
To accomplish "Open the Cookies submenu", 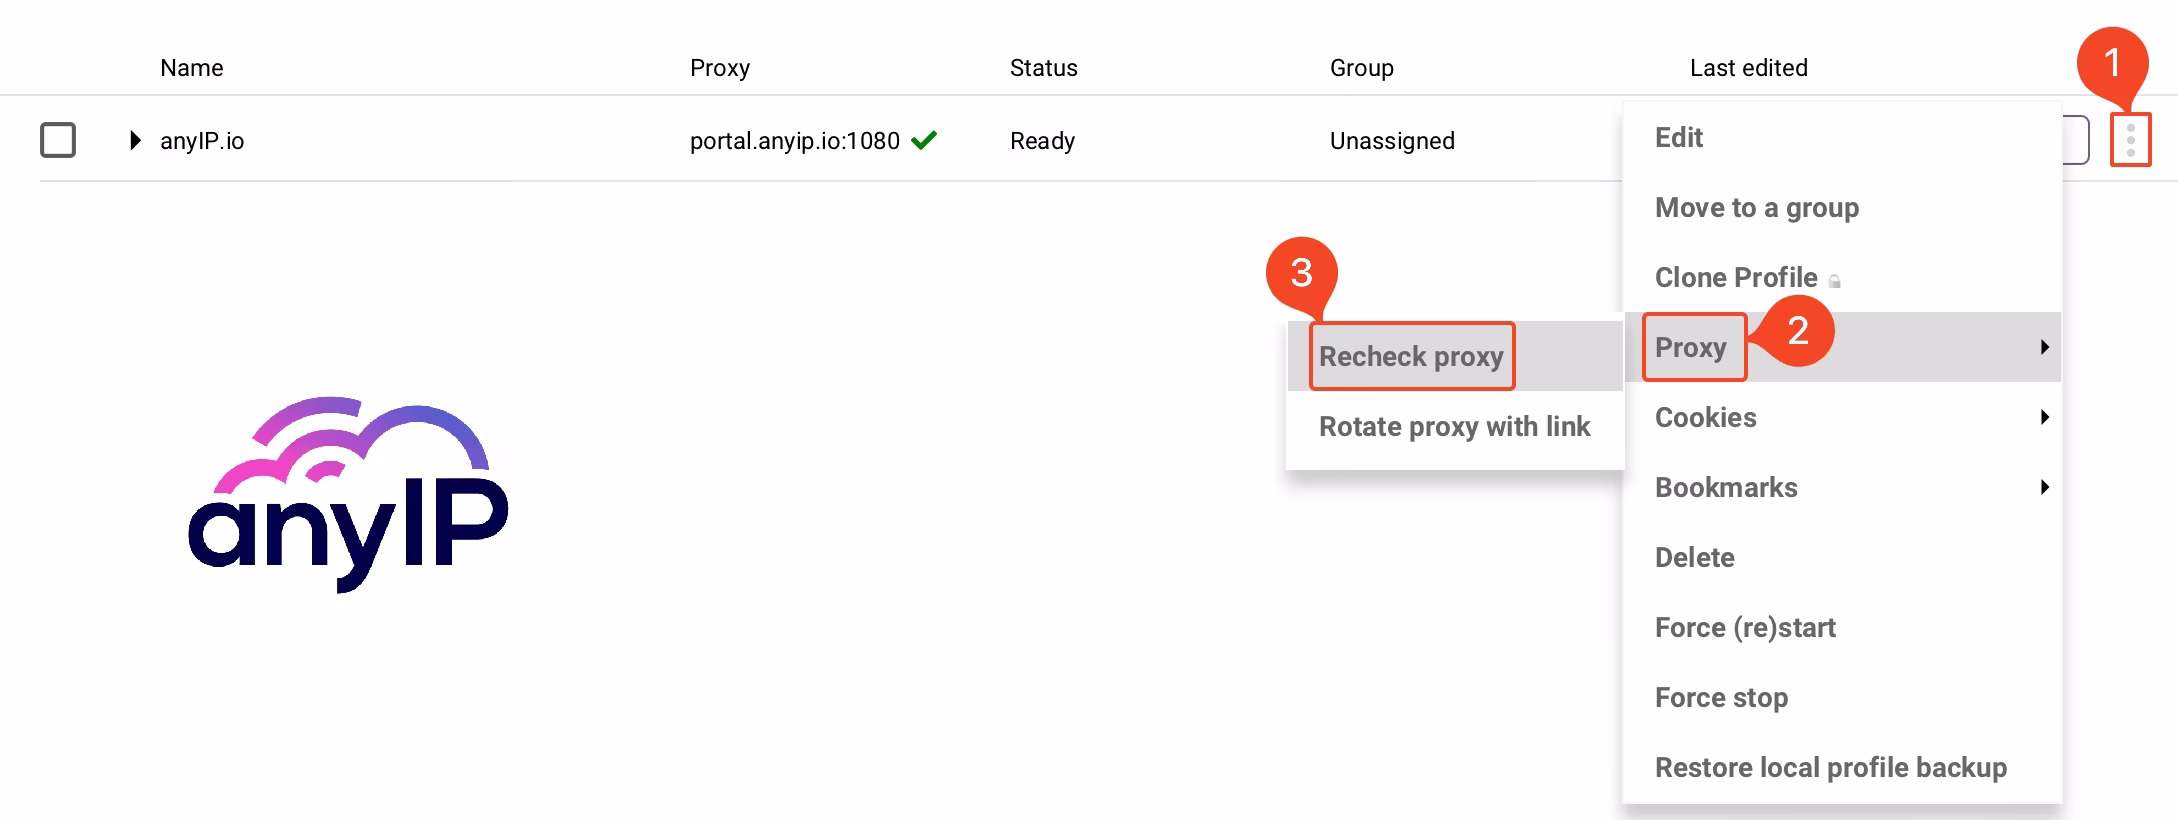I will (x=1842, y=417).
